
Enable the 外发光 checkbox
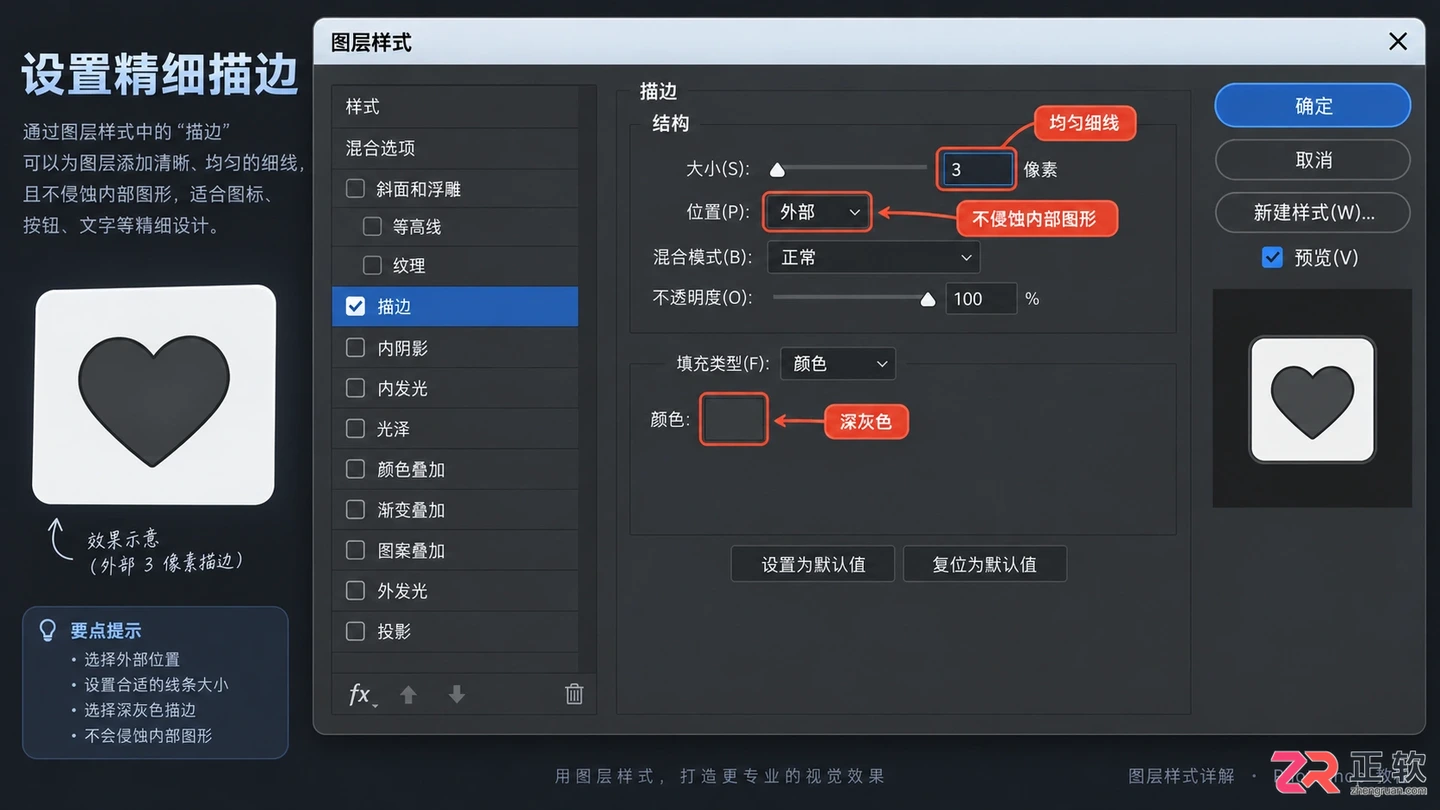point(355,591)
